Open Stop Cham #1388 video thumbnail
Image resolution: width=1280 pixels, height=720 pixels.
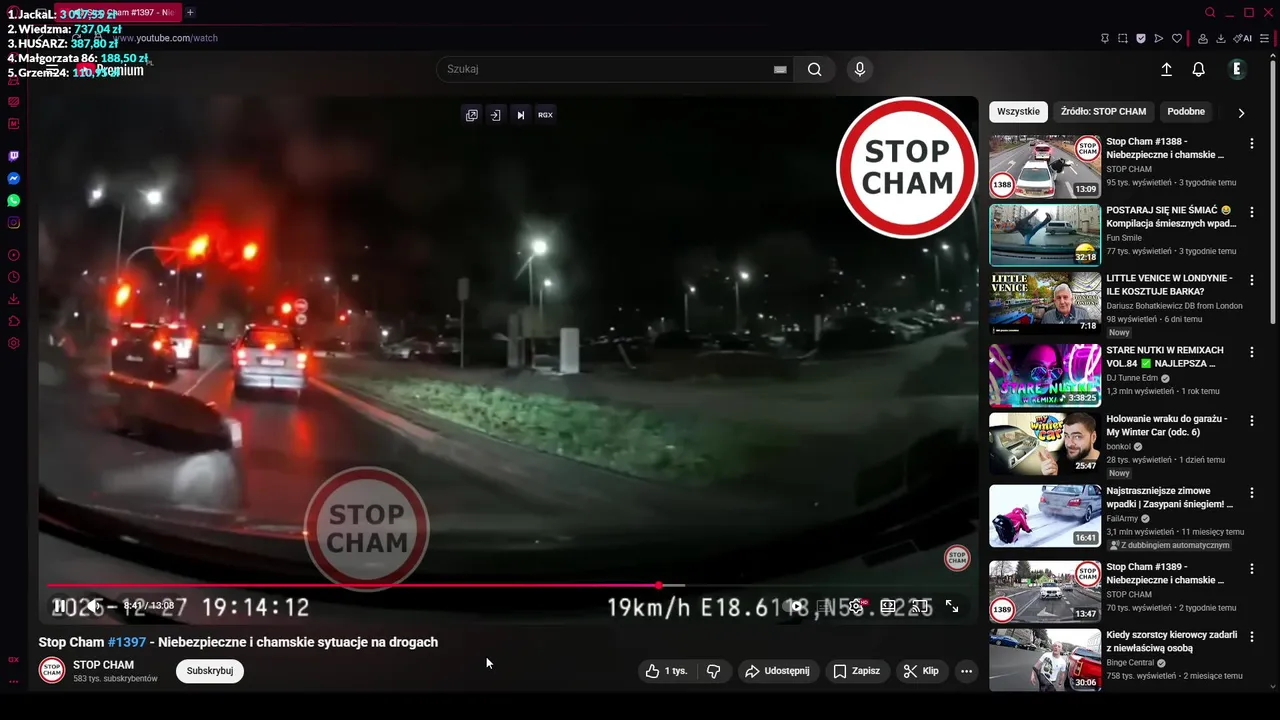(1045, 167)
